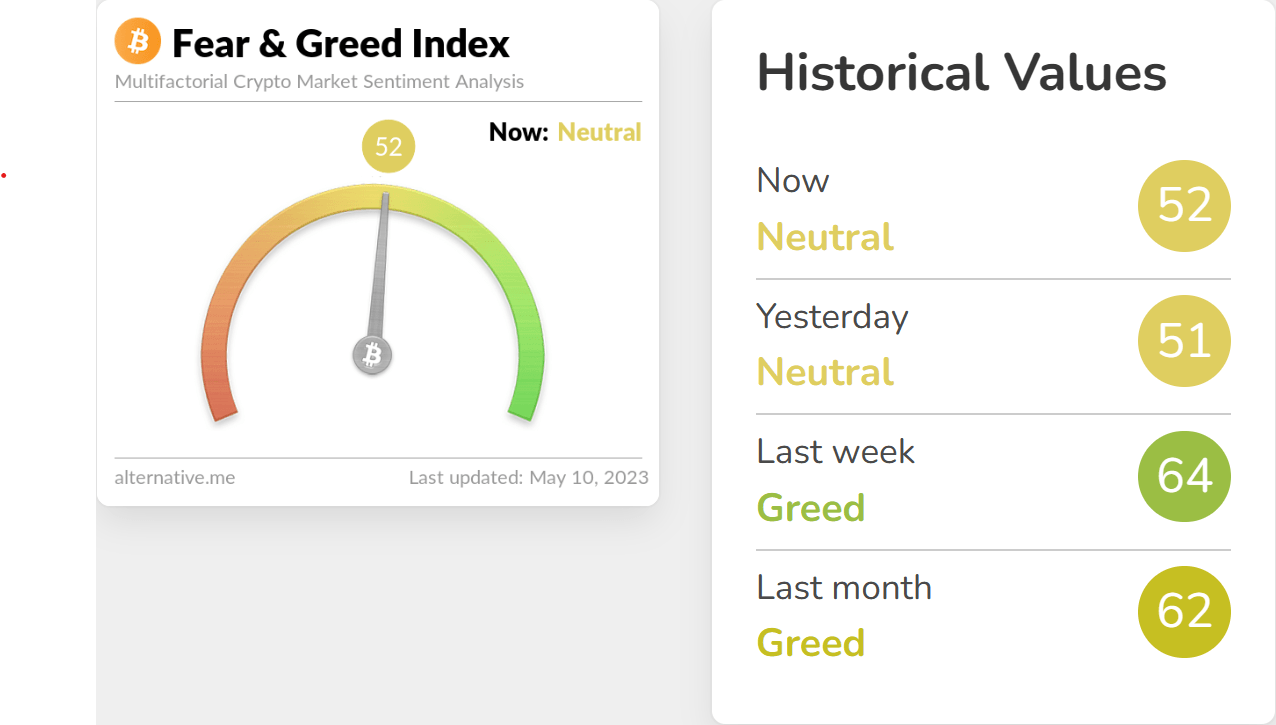Open the alternative.me website link

pyautogui.click(x=176, y=477)
